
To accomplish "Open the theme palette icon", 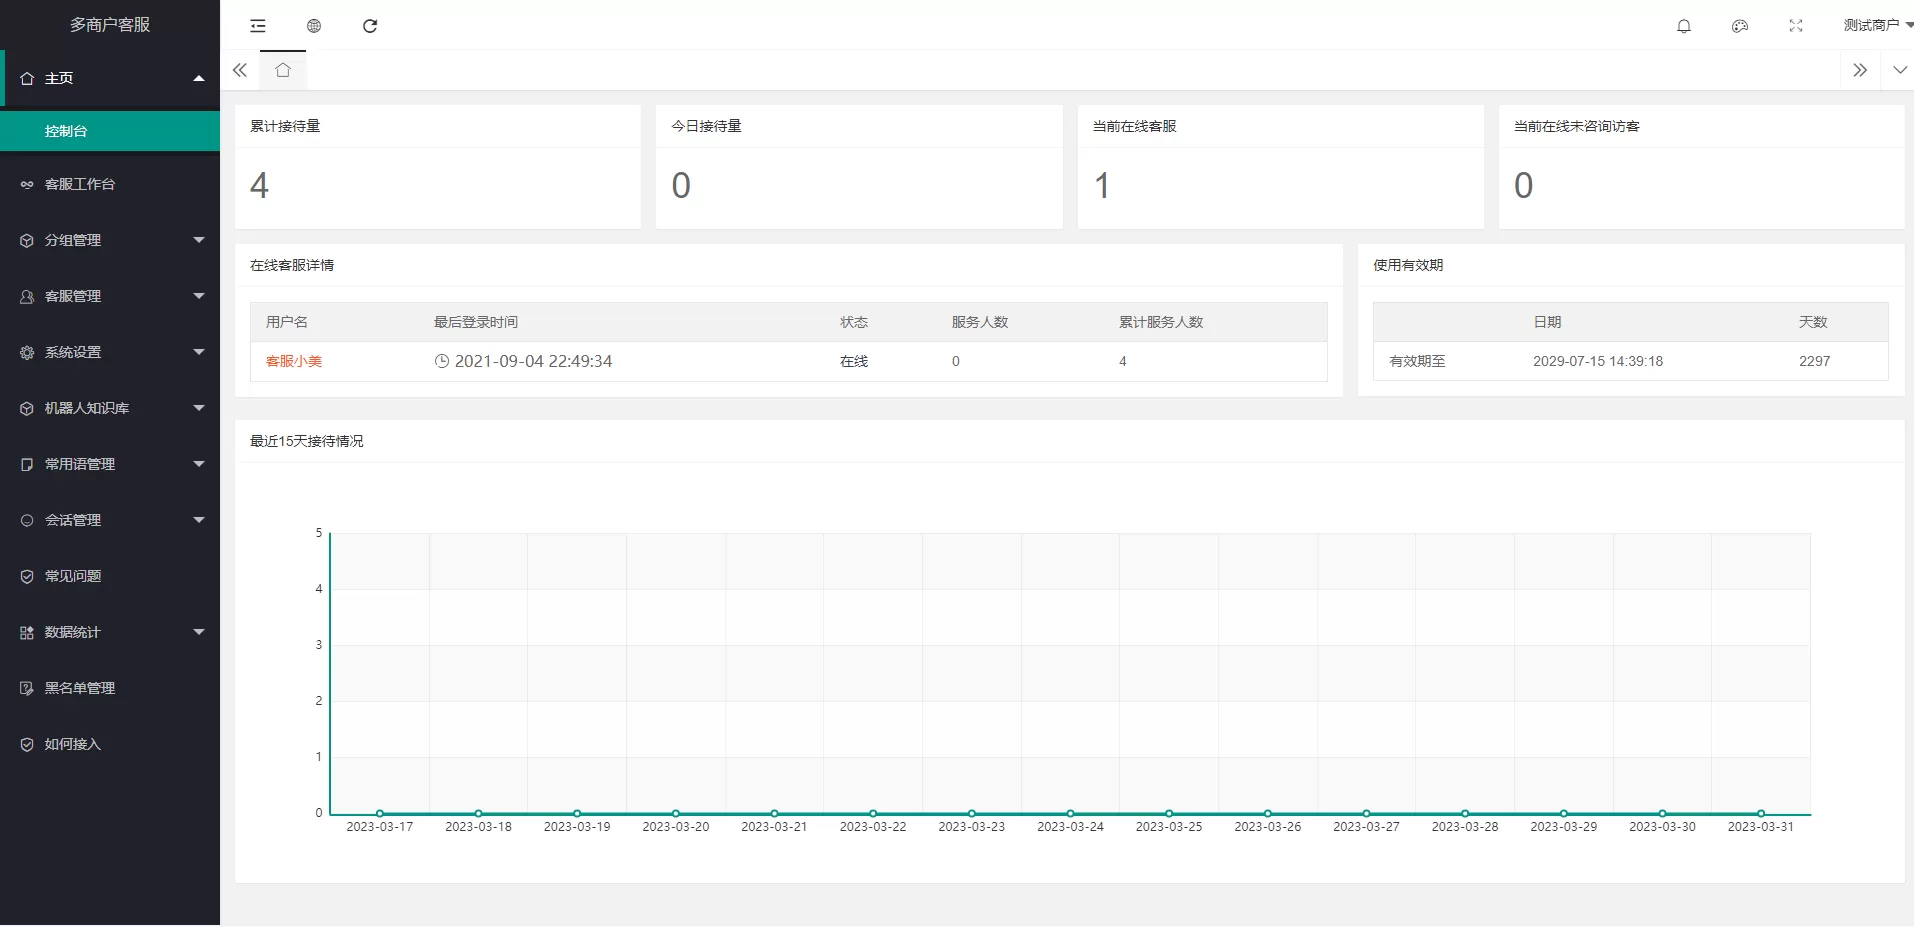I will pyautogui.click(x=1740, y=26).
